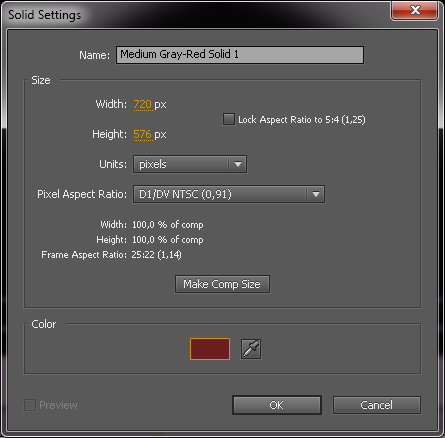Click the arrow on the Pixel Aspect Ratio combo
Image resolution: width=445 pixels, height=438 pixels.
pyautogui.click(x=316, y=194)
